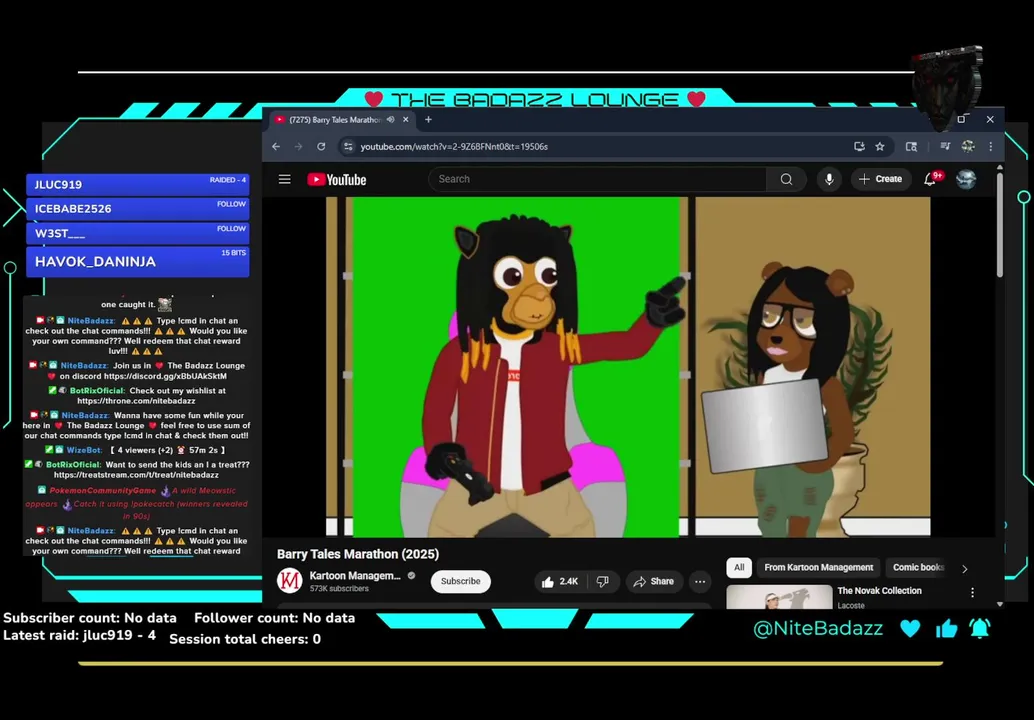Open the Chrome three-dot menu
Viewport: 1034px width, 720px height.
click(990, 146)
